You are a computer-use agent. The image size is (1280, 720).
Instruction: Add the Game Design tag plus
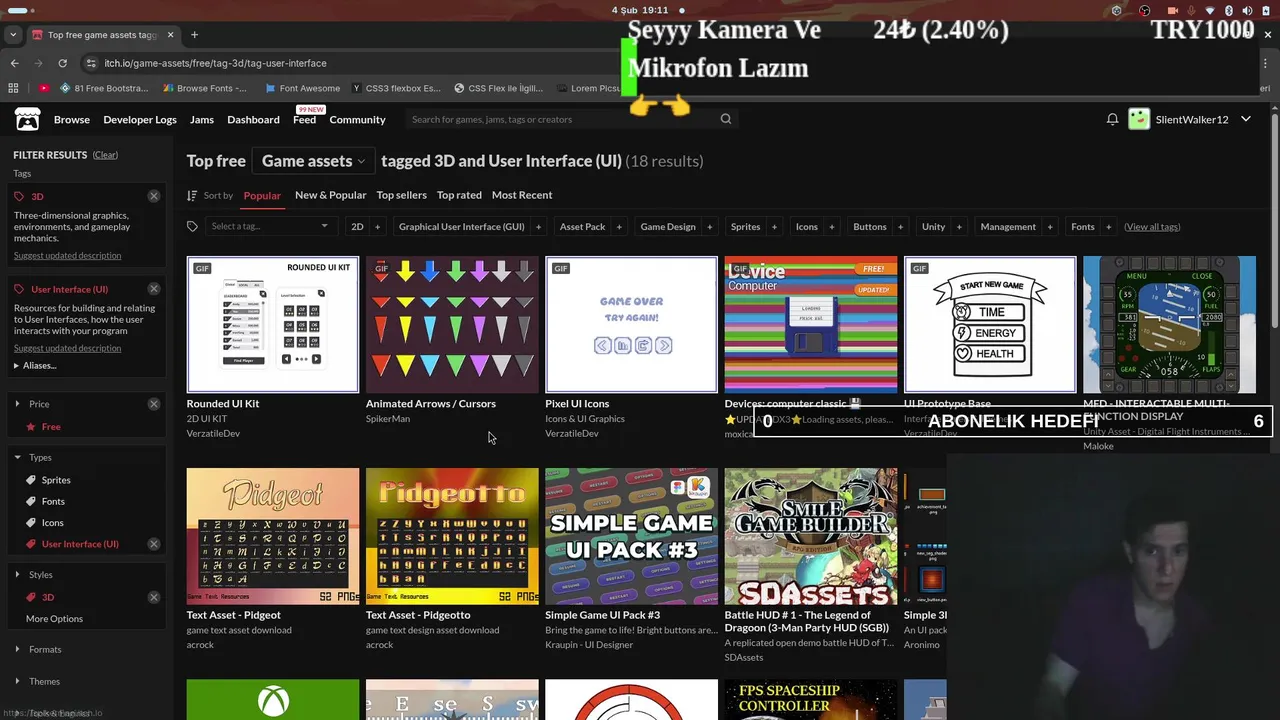tap(710, 227)
